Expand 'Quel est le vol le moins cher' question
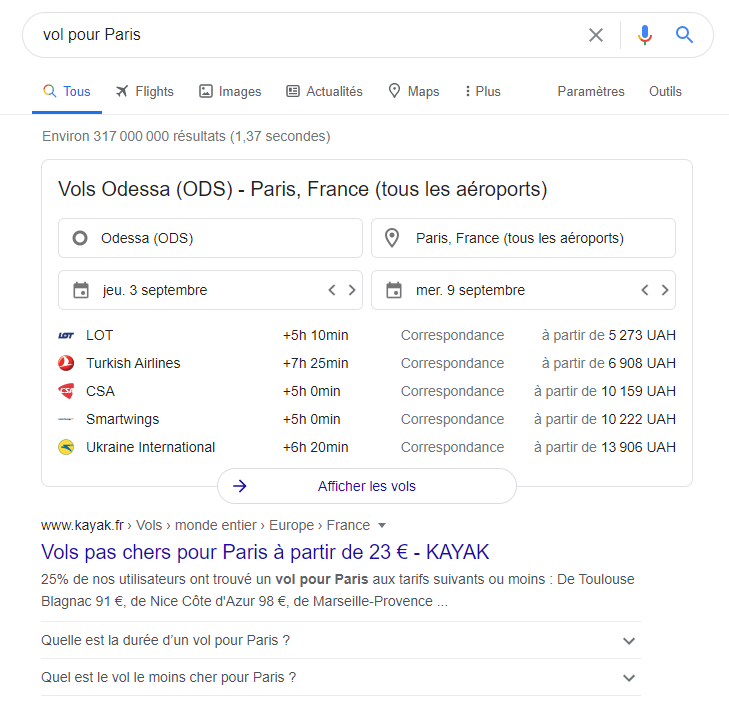 coord(629,677)
